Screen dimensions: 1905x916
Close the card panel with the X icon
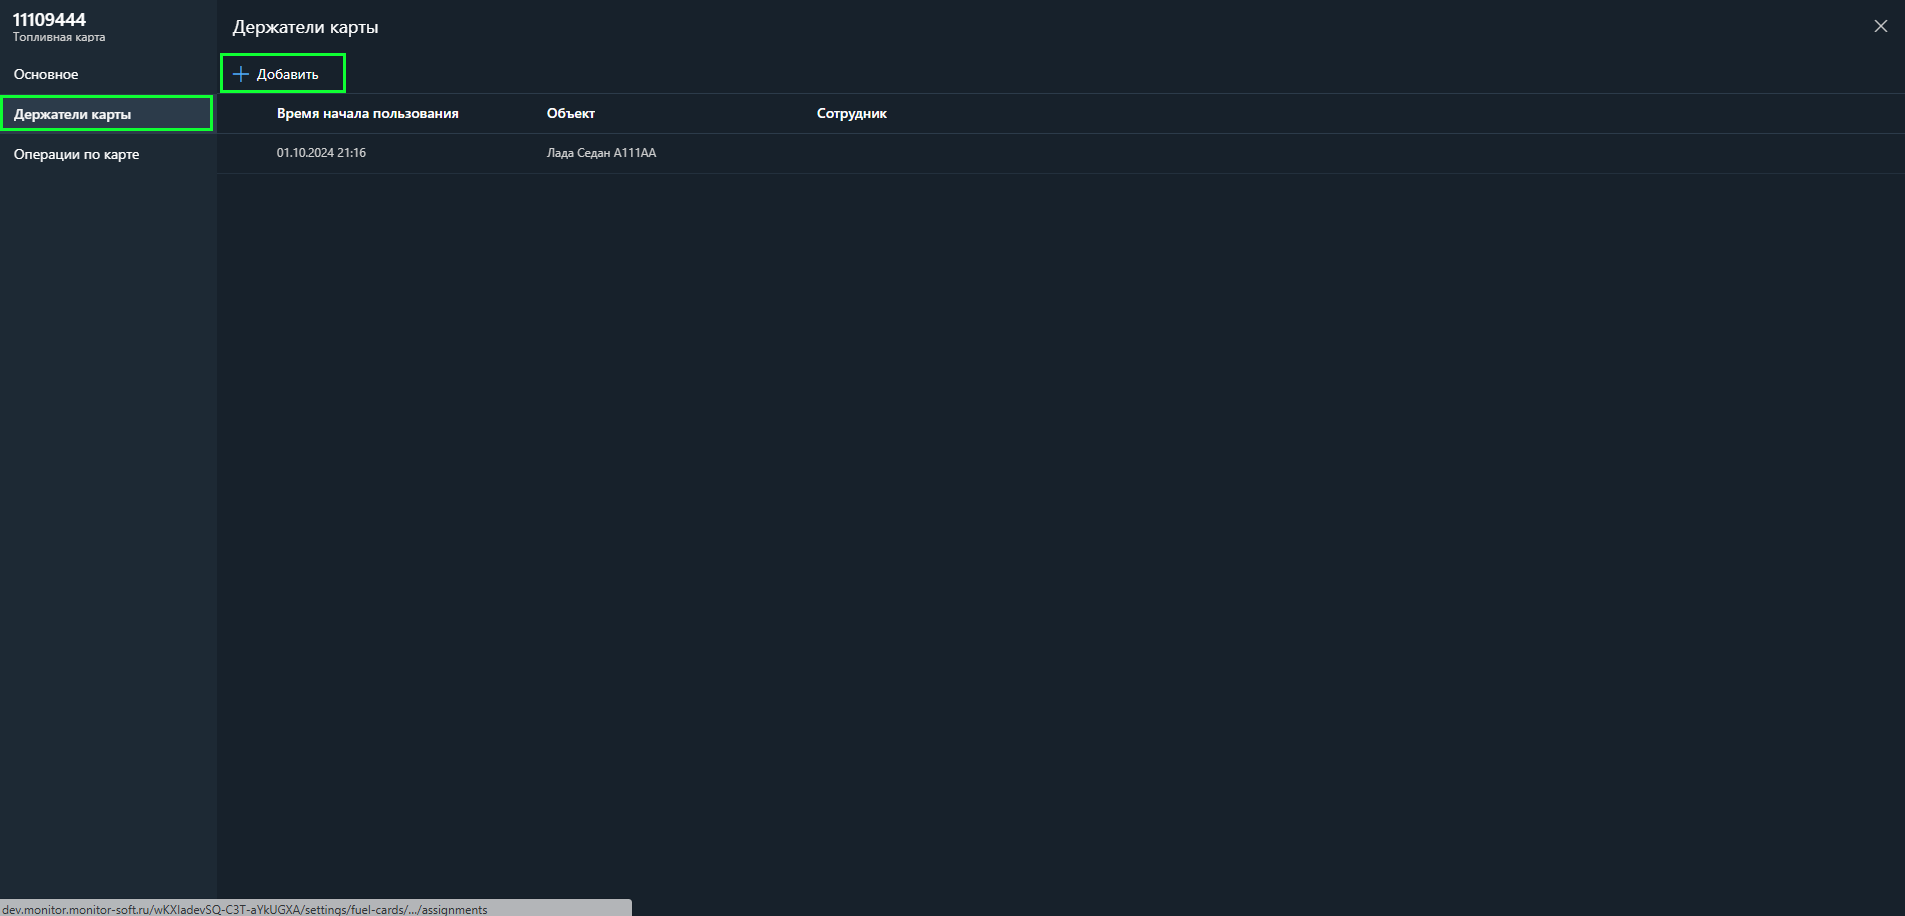coord(1880,27)
